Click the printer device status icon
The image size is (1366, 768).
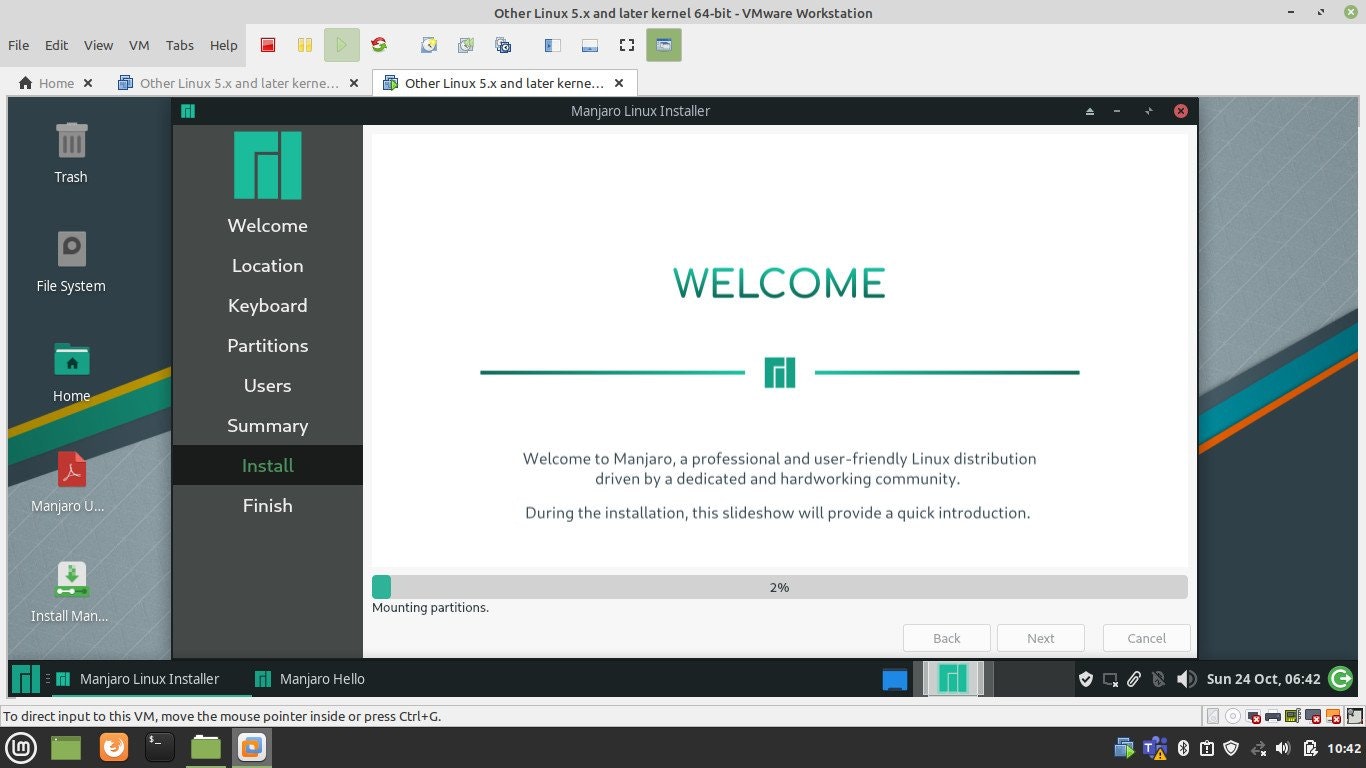[x=1273, y=716]
